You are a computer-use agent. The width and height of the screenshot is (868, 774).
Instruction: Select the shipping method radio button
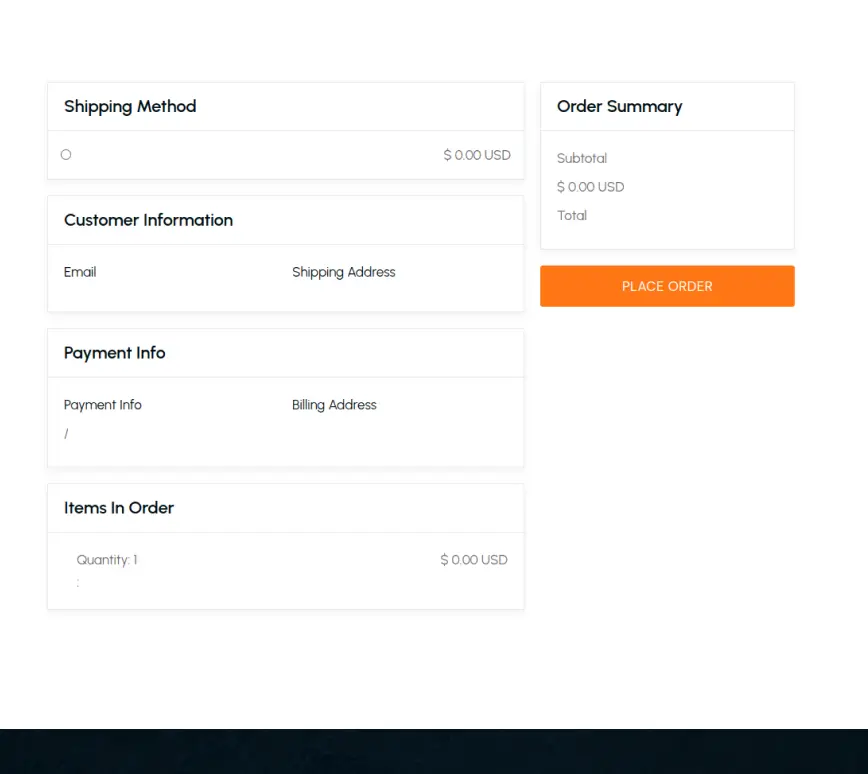[65, 154]
